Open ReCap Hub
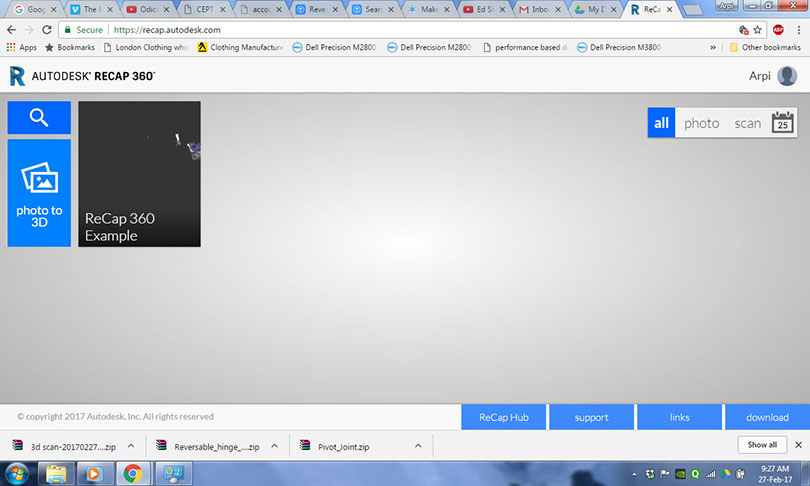Viewport: 810px width, 486px height. (x=504, y=417)
